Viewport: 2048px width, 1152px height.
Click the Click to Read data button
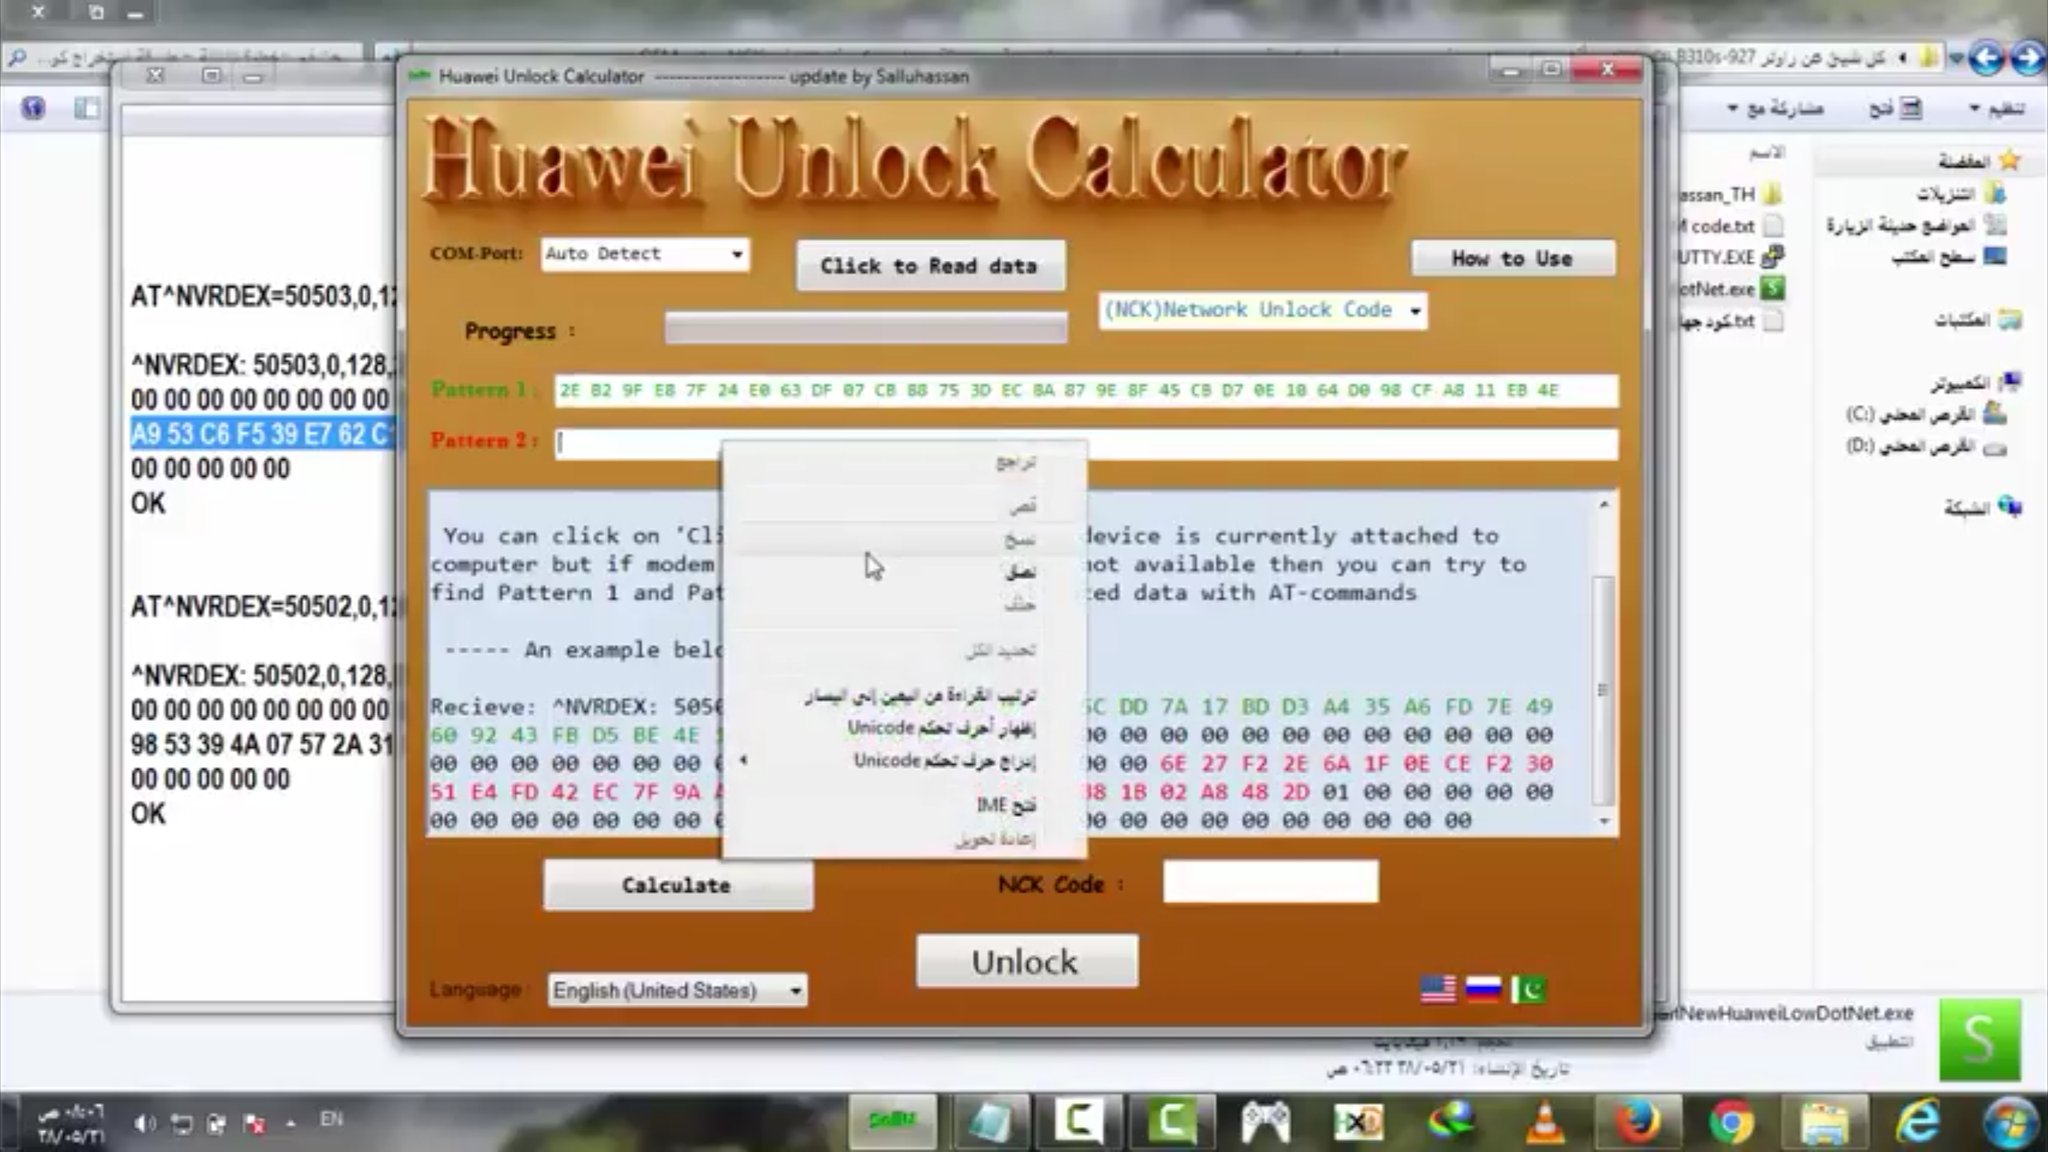(x=929, y=266)
